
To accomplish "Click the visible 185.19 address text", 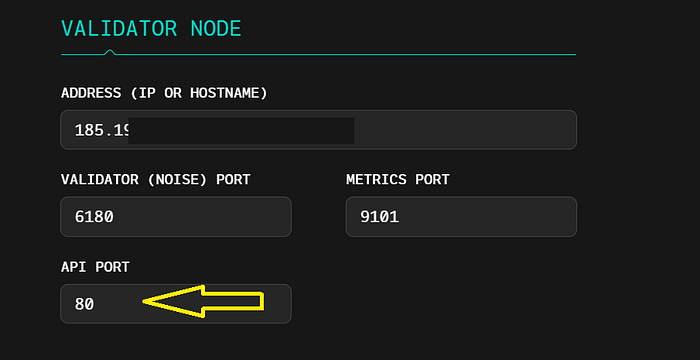I will (x=102, y=130).
